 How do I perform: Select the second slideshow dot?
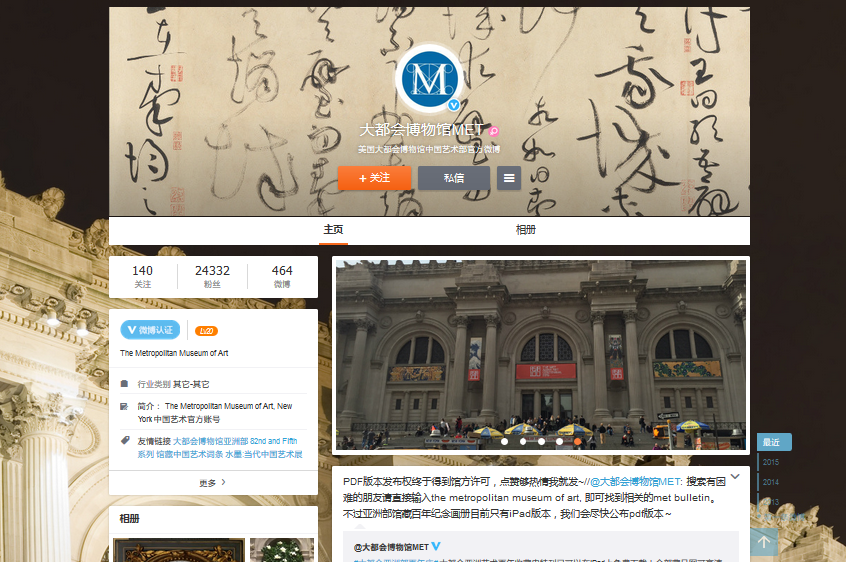click(x=523, y=442)
